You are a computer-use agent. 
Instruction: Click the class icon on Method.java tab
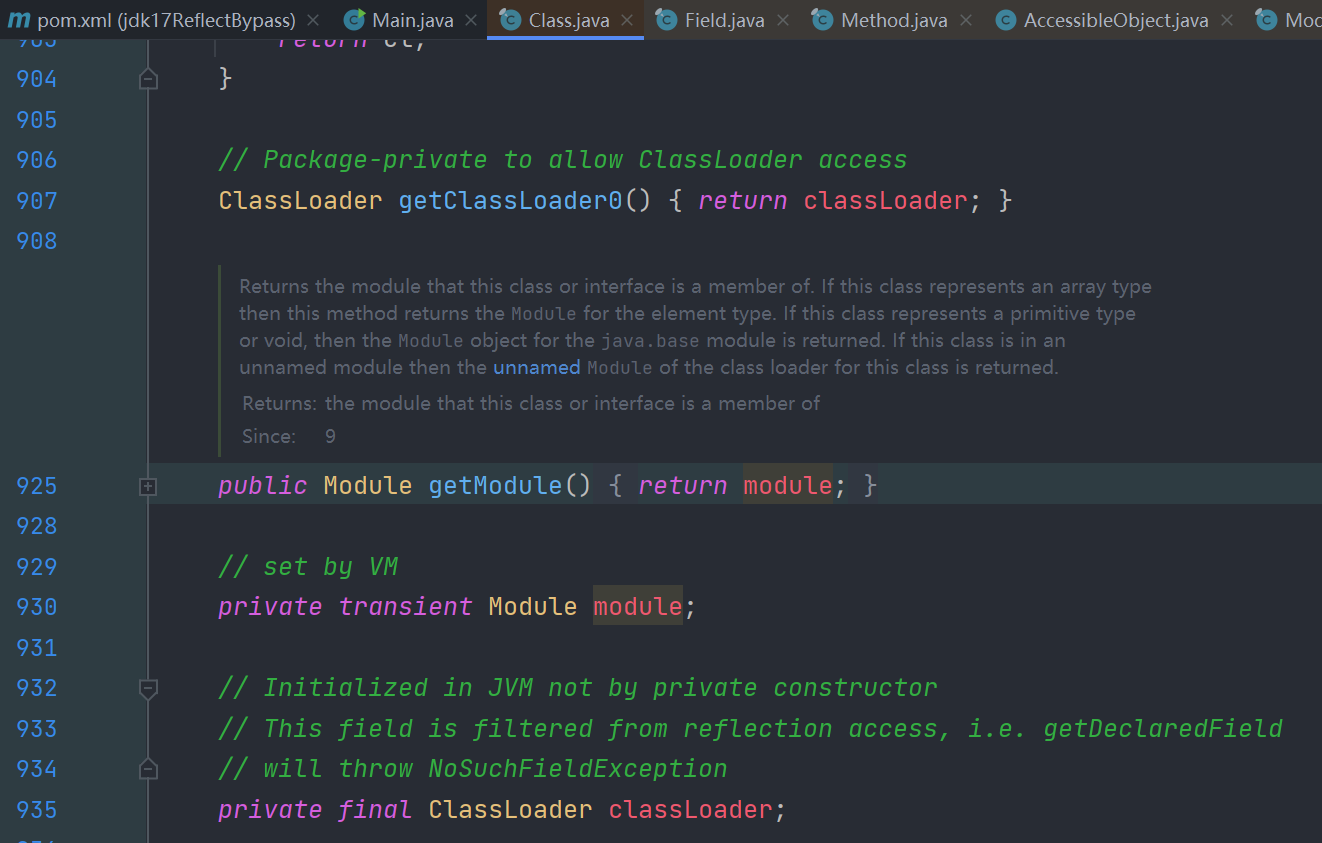coord(822,20)
